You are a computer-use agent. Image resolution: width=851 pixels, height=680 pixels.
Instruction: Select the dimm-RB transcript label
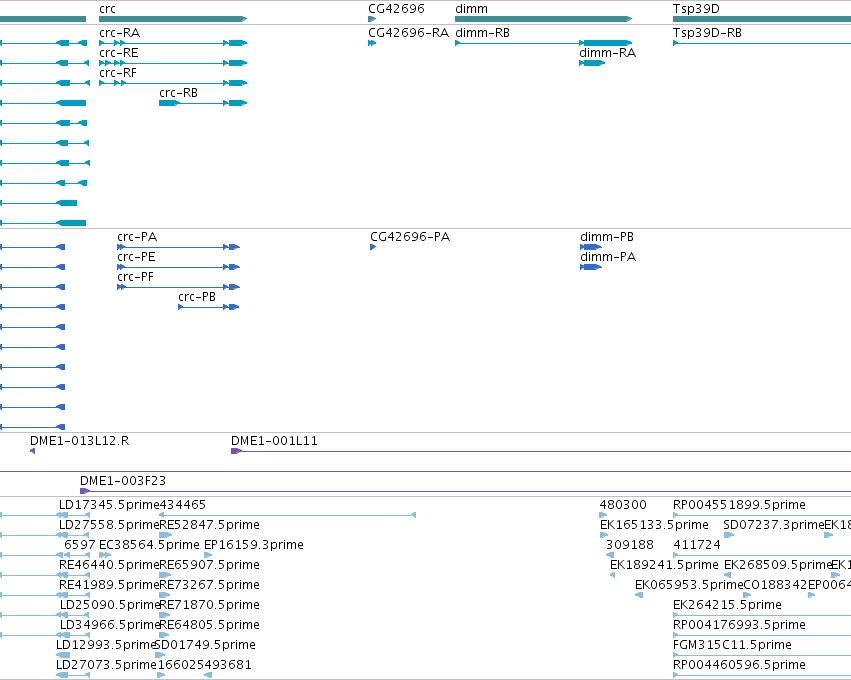[482, 33]
